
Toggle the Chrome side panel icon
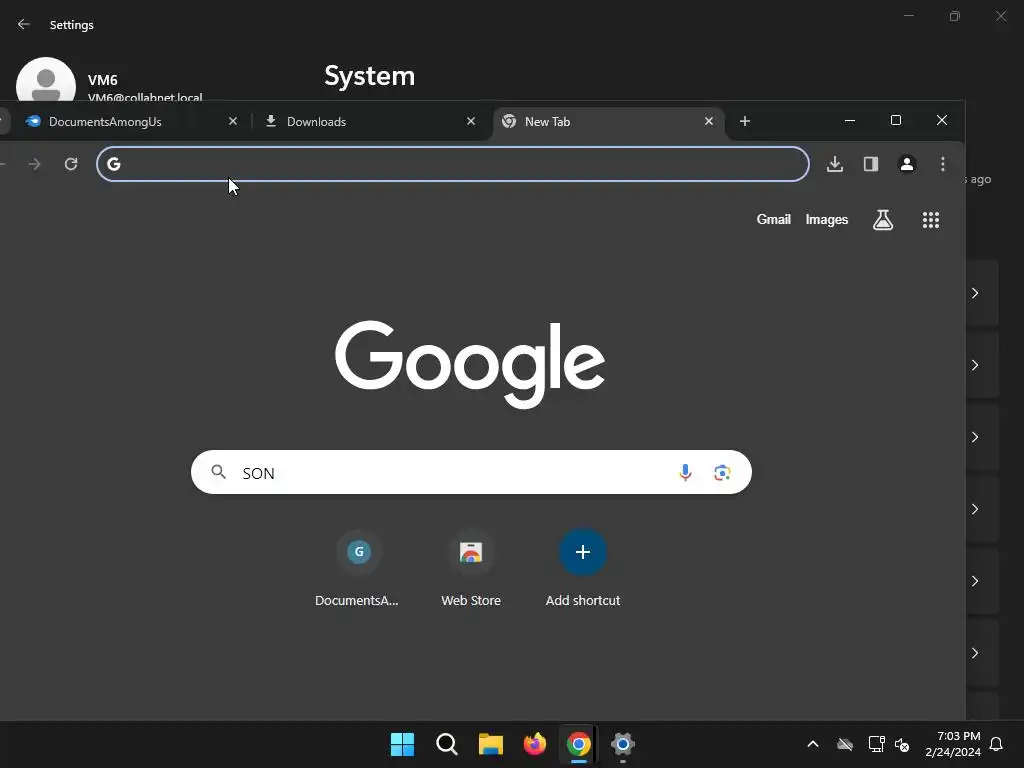pyautogui.click(x=871, y=164)
